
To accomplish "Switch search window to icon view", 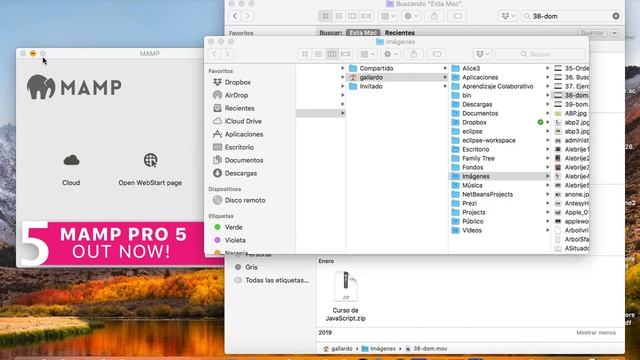I will tap(325, 16).
